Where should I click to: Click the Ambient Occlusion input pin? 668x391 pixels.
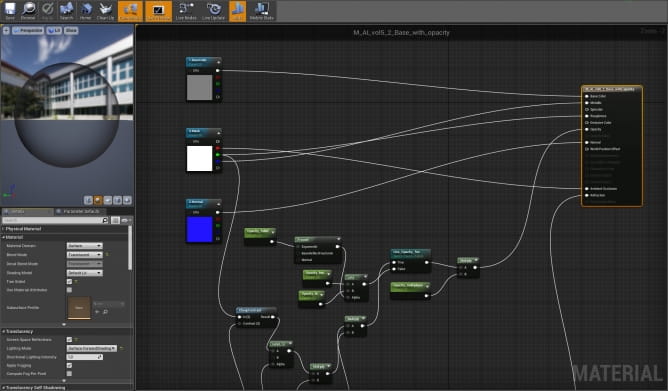(587, 189)
